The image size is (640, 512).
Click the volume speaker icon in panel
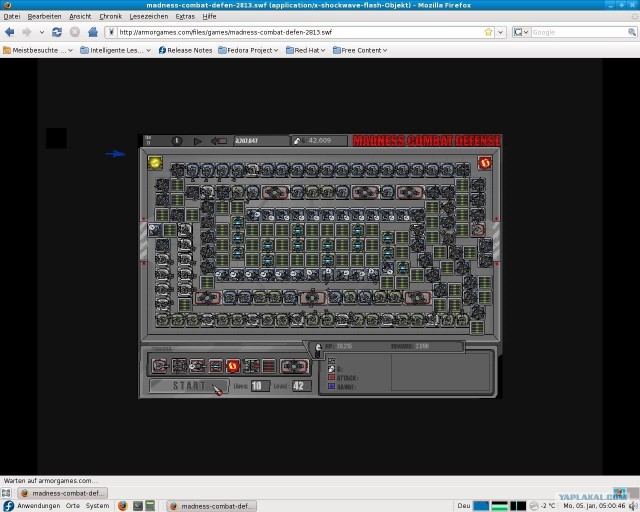[x=633, y=506]
